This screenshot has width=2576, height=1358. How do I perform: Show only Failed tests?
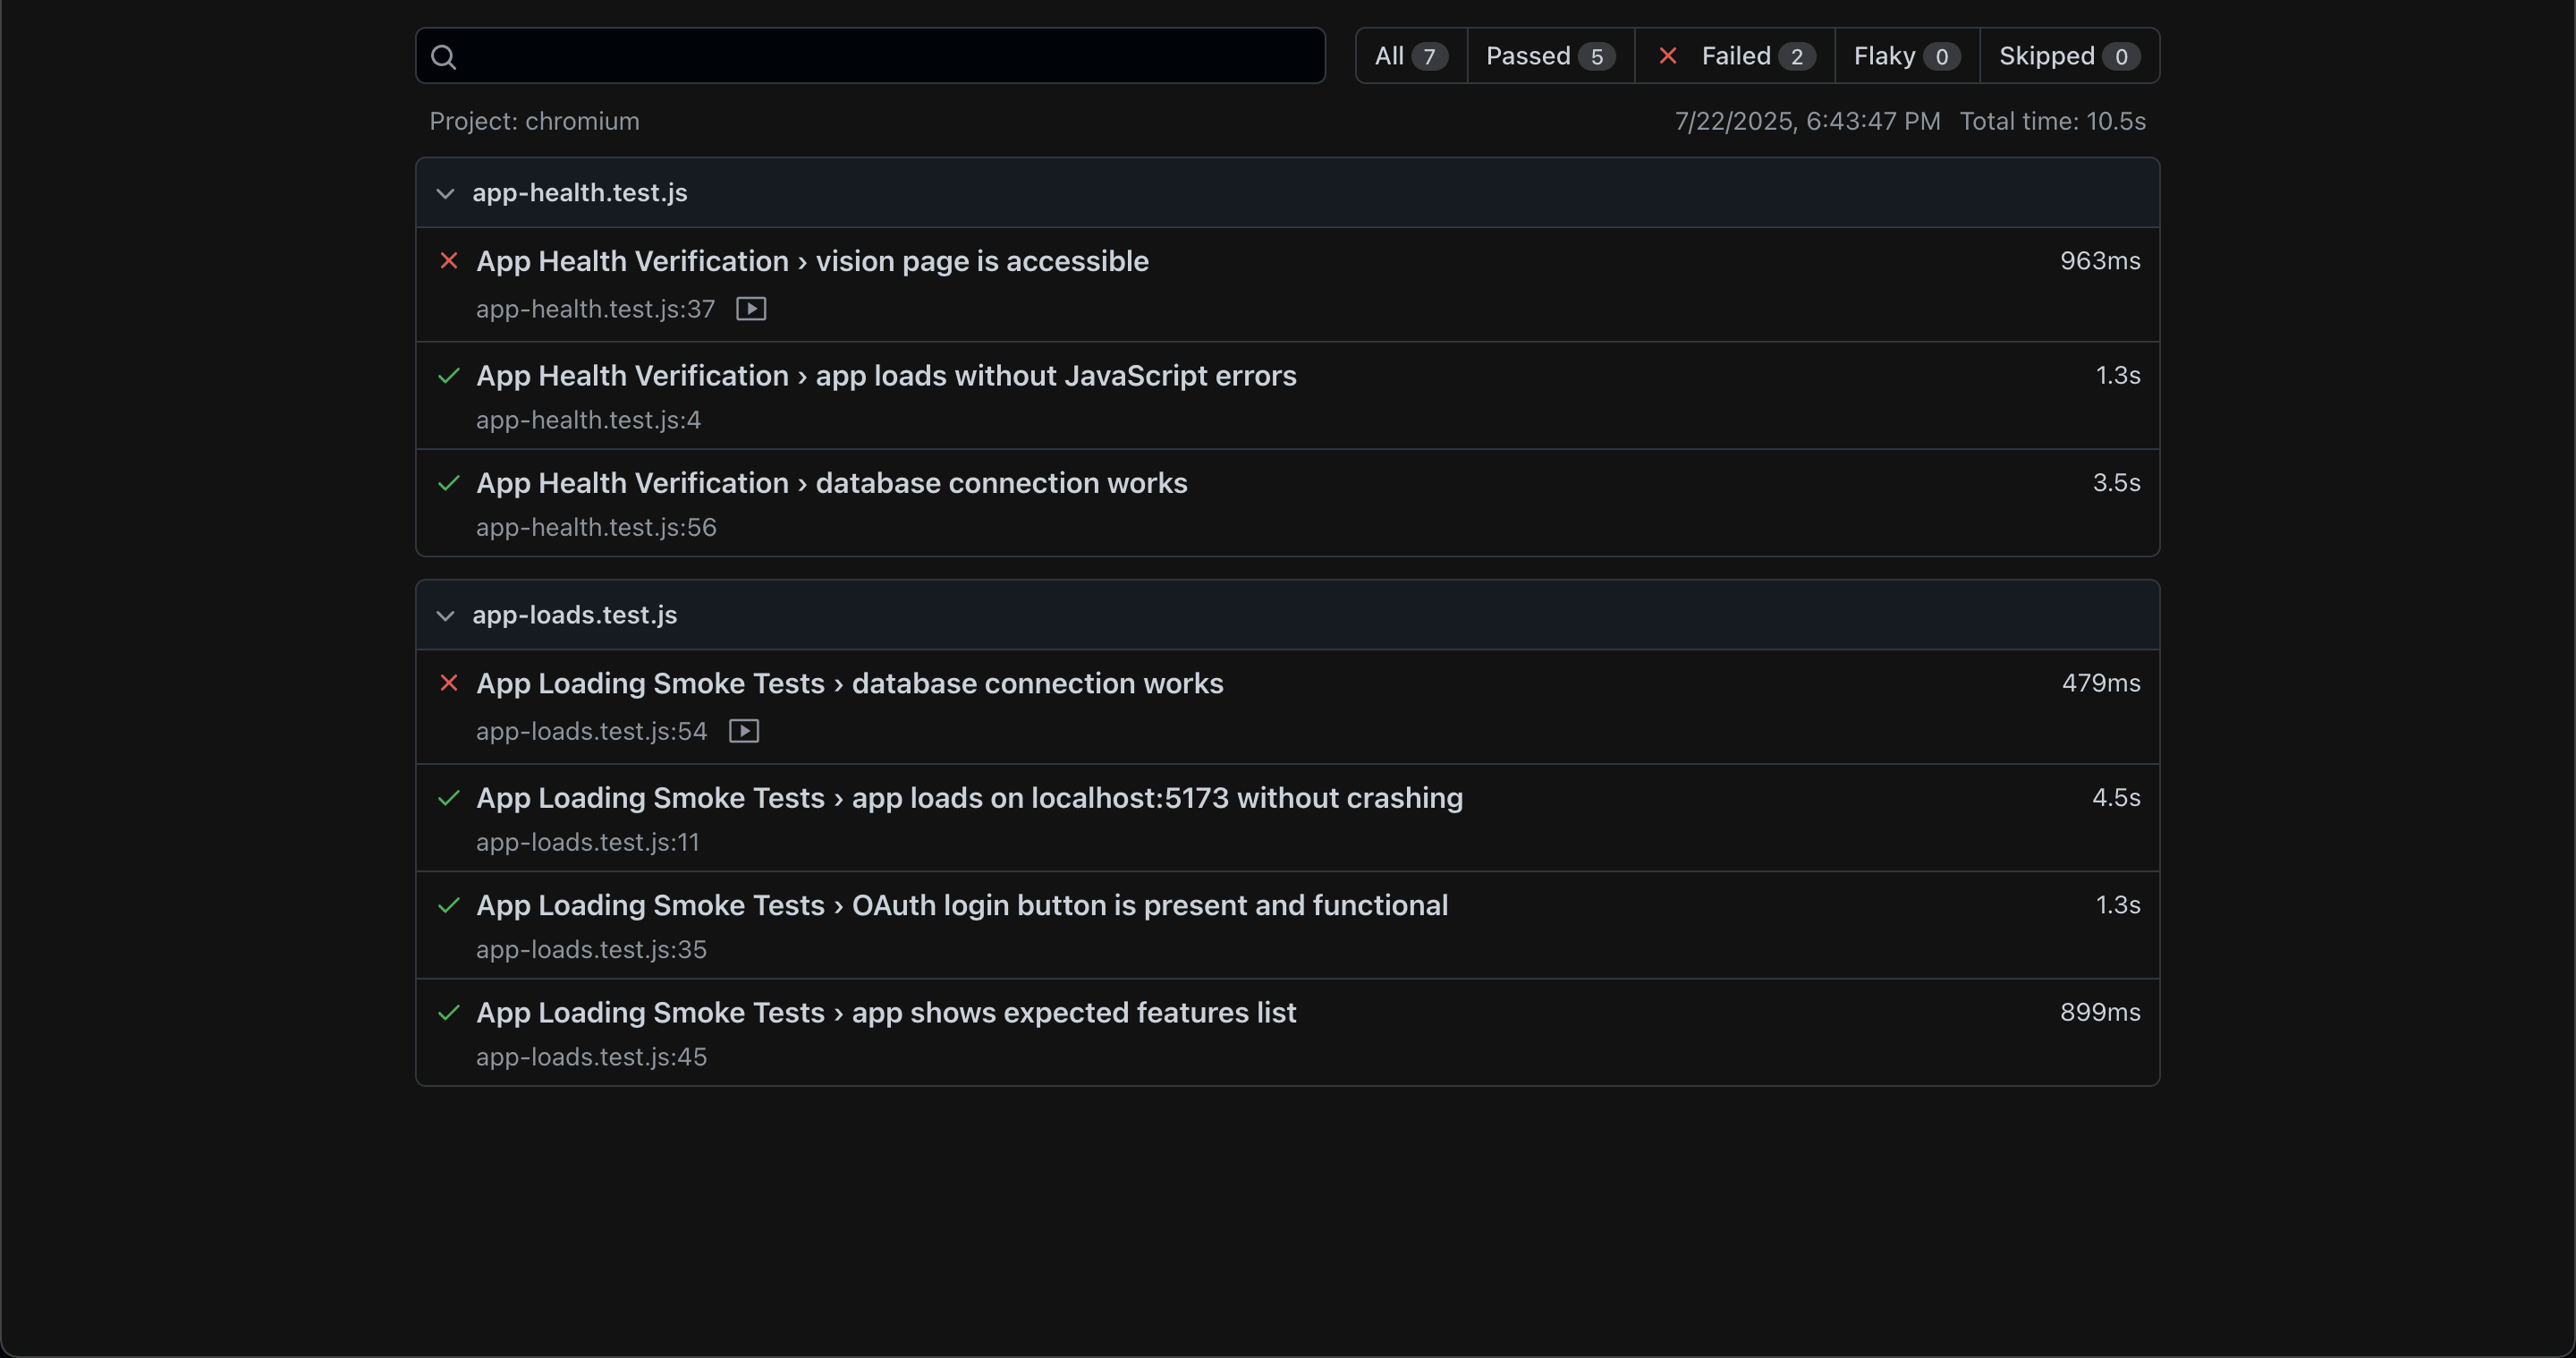coord(1736,56)
